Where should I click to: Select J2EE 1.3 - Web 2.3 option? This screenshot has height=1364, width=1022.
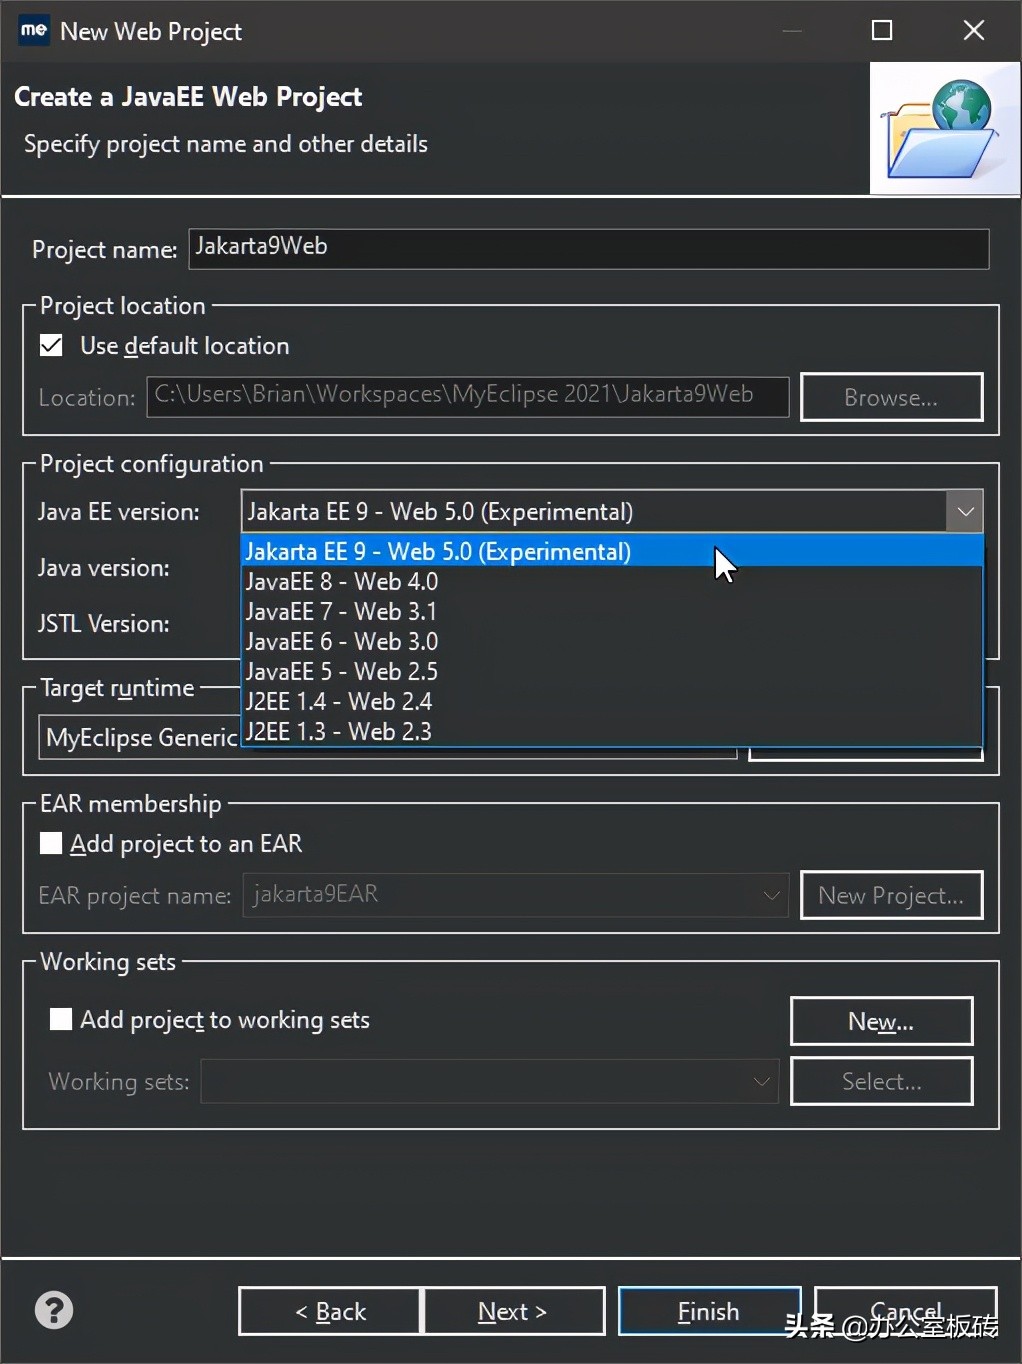pyautogui.click(x=612, y=731)
